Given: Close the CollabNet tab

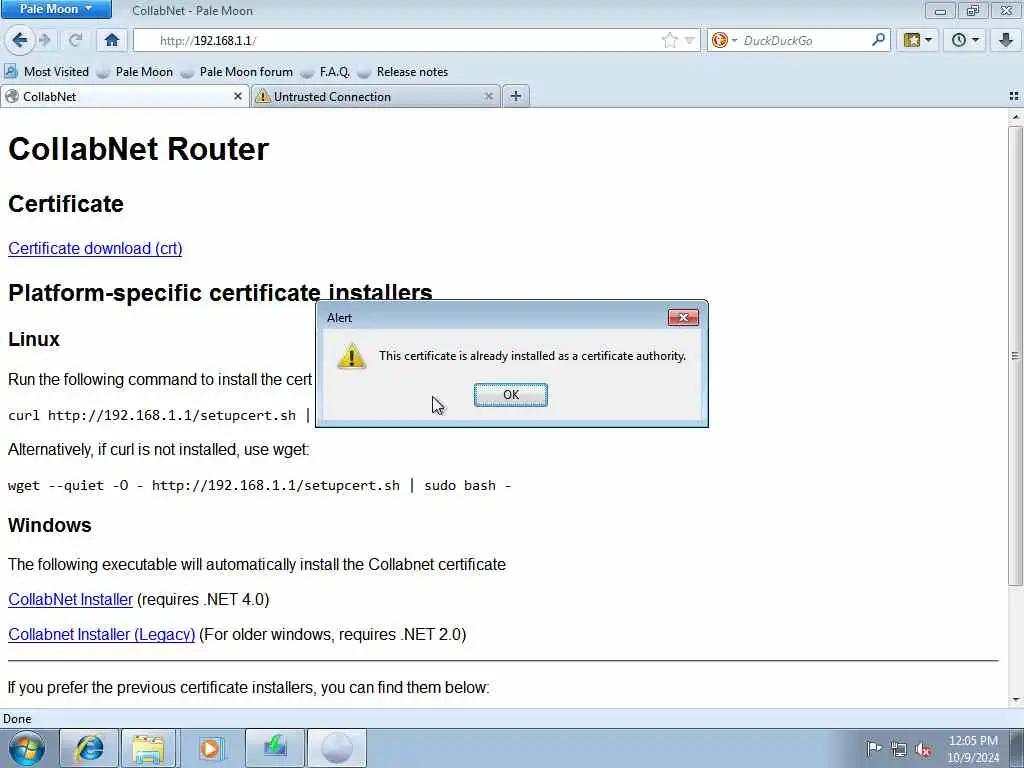Looking at the screenshot, I should click(x=238, y=97).
